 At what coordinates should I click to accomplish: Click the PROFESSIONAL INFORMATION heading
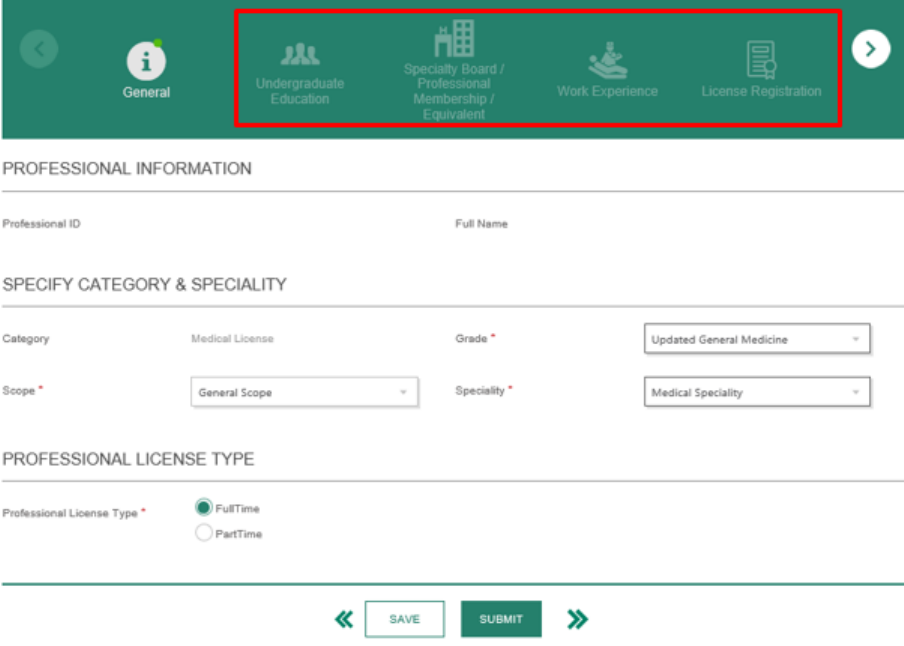(127, 168)
